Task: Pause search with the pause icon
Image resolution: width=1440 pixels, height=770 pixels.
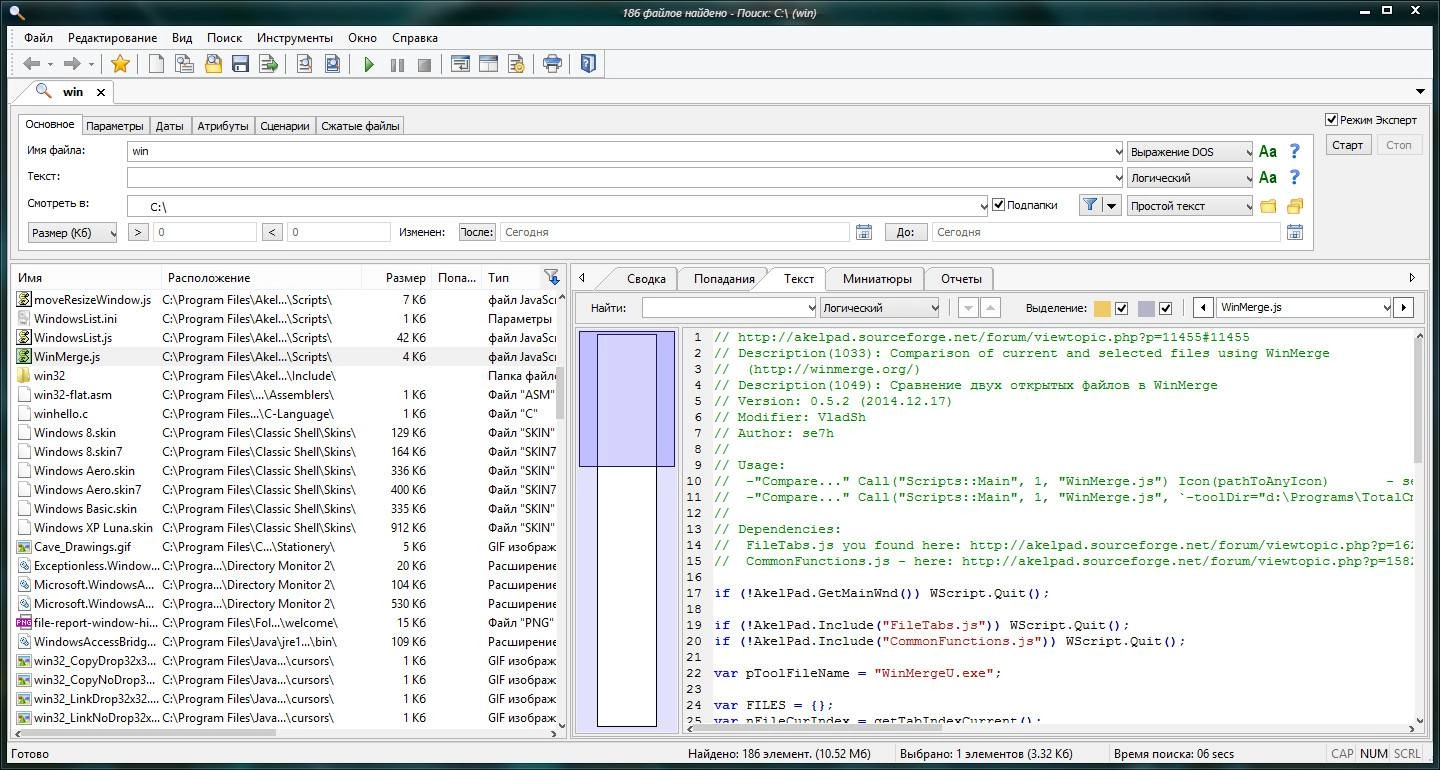Action: [397, 64]
